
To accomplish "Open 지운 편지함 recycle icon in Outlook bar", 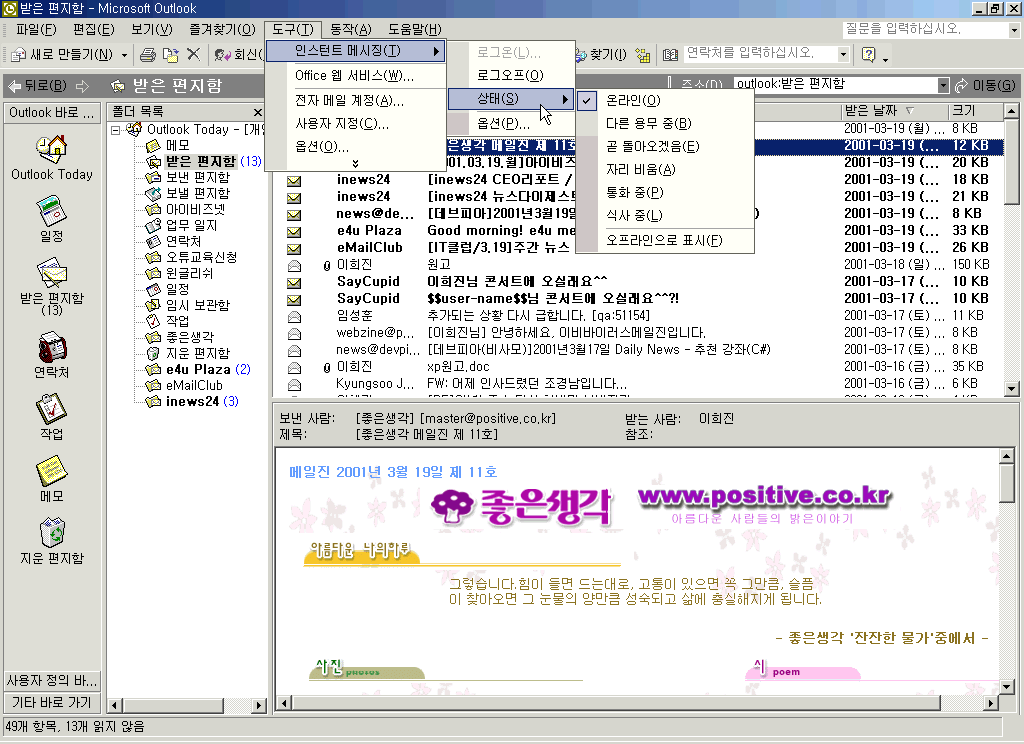I will (51, 534).
